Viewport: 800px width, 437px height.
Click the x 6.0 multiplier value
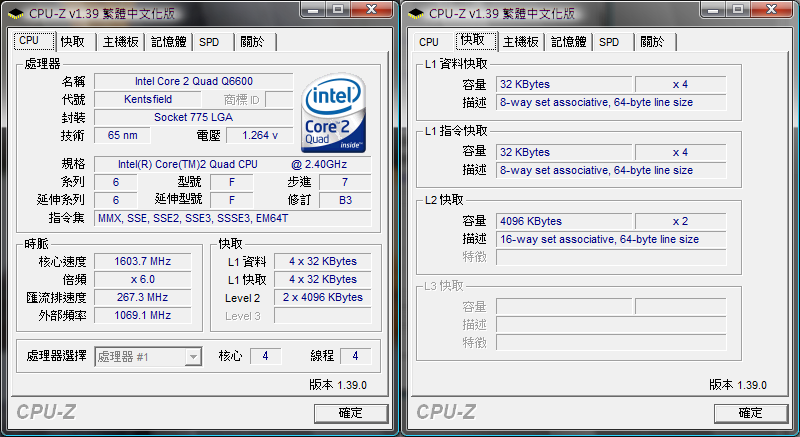pos(143,279)
